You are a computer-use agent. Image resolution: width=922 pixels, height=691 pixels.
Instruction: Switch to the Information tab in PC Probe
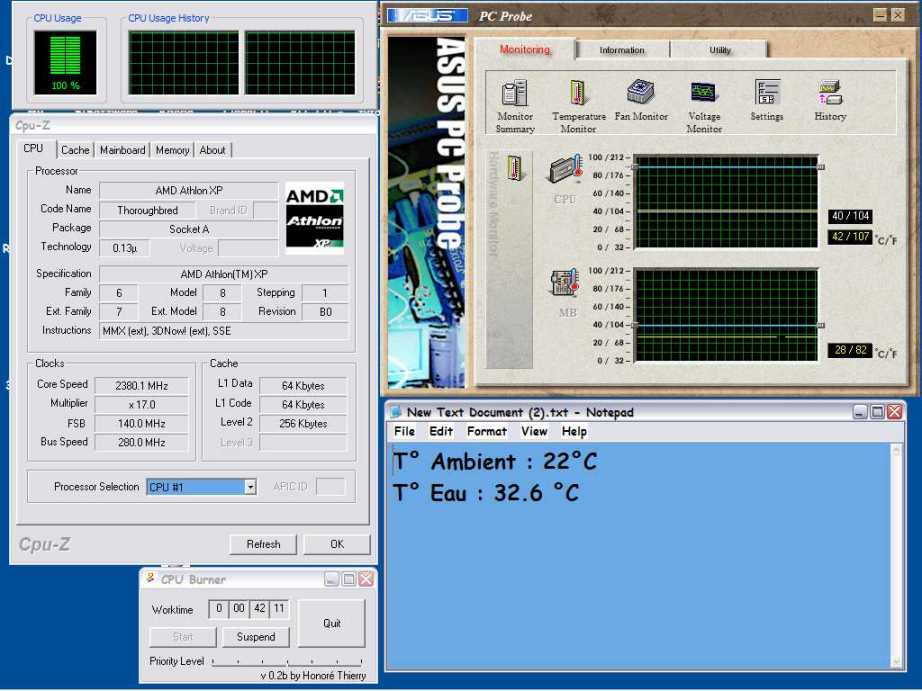click(x=622, y=50)
